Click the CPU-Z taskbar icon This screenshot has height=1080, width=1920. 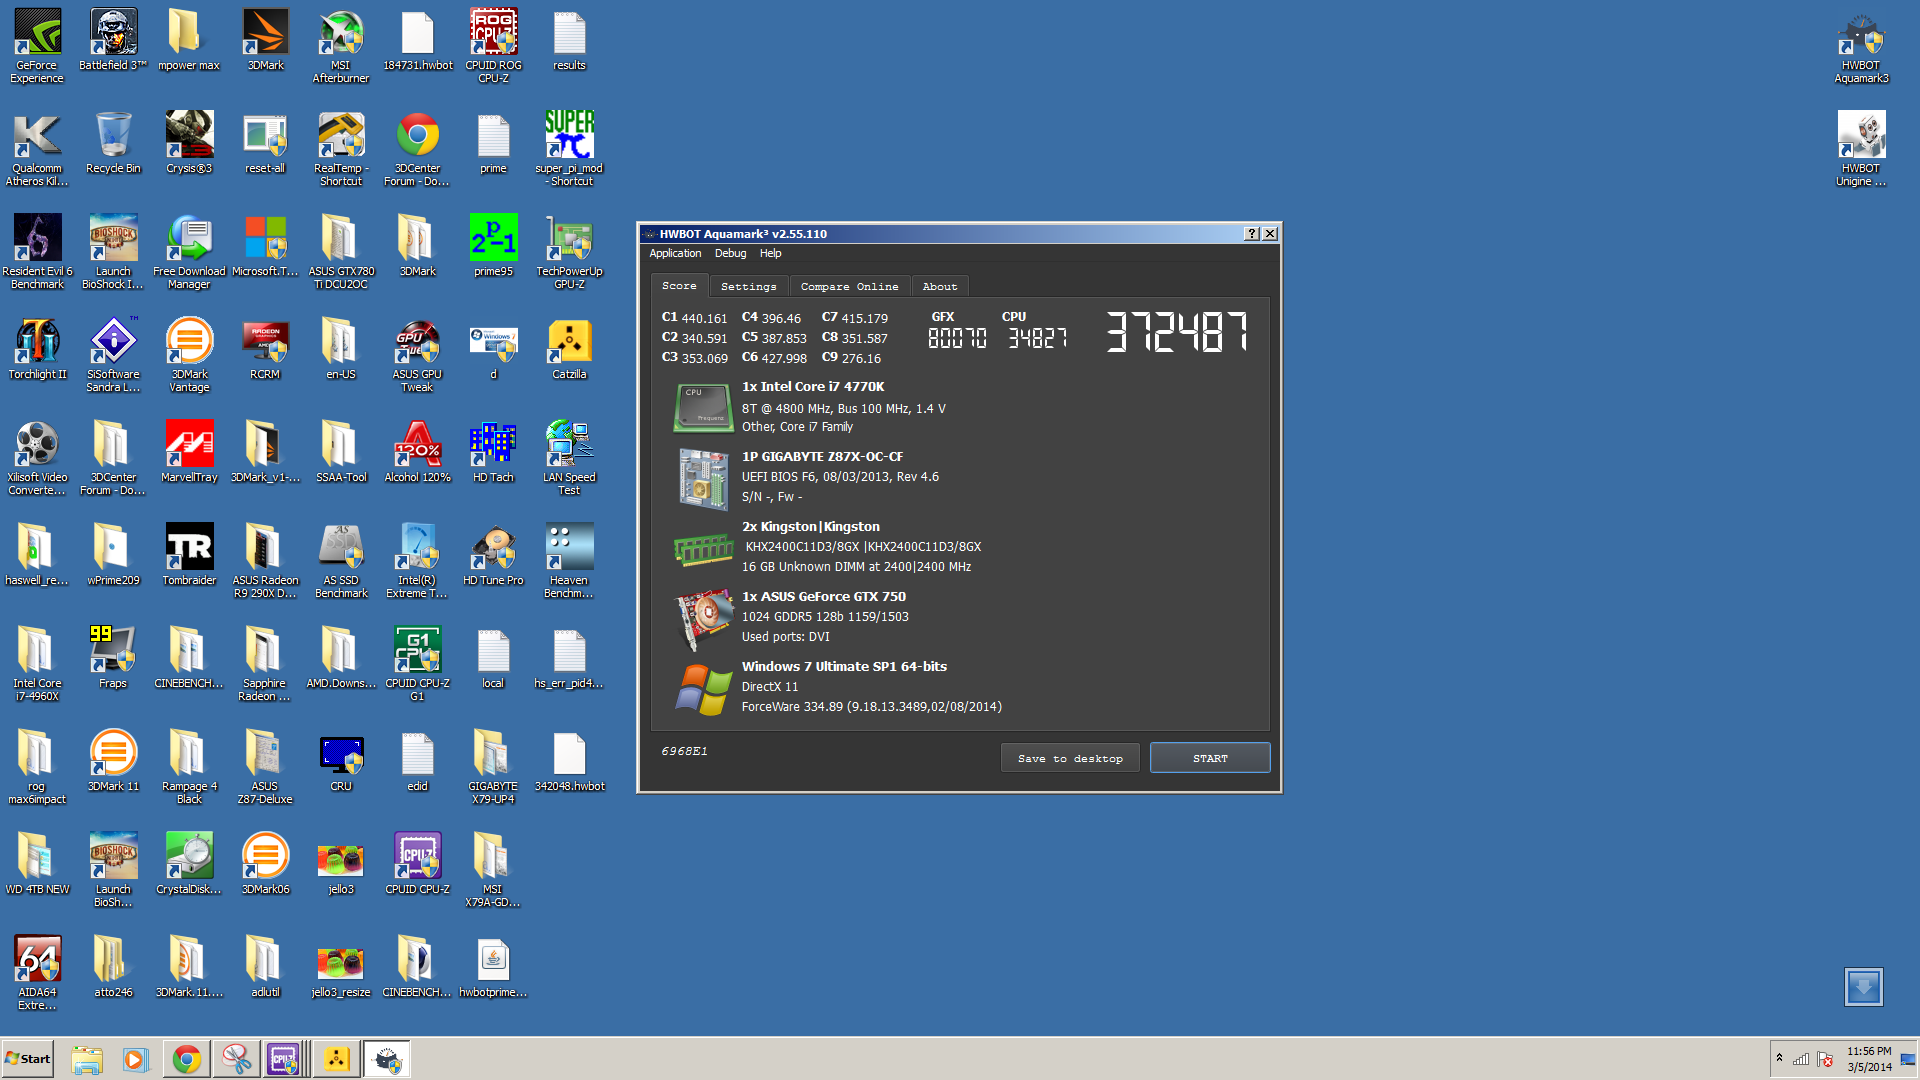click(x=283, y=1059)
